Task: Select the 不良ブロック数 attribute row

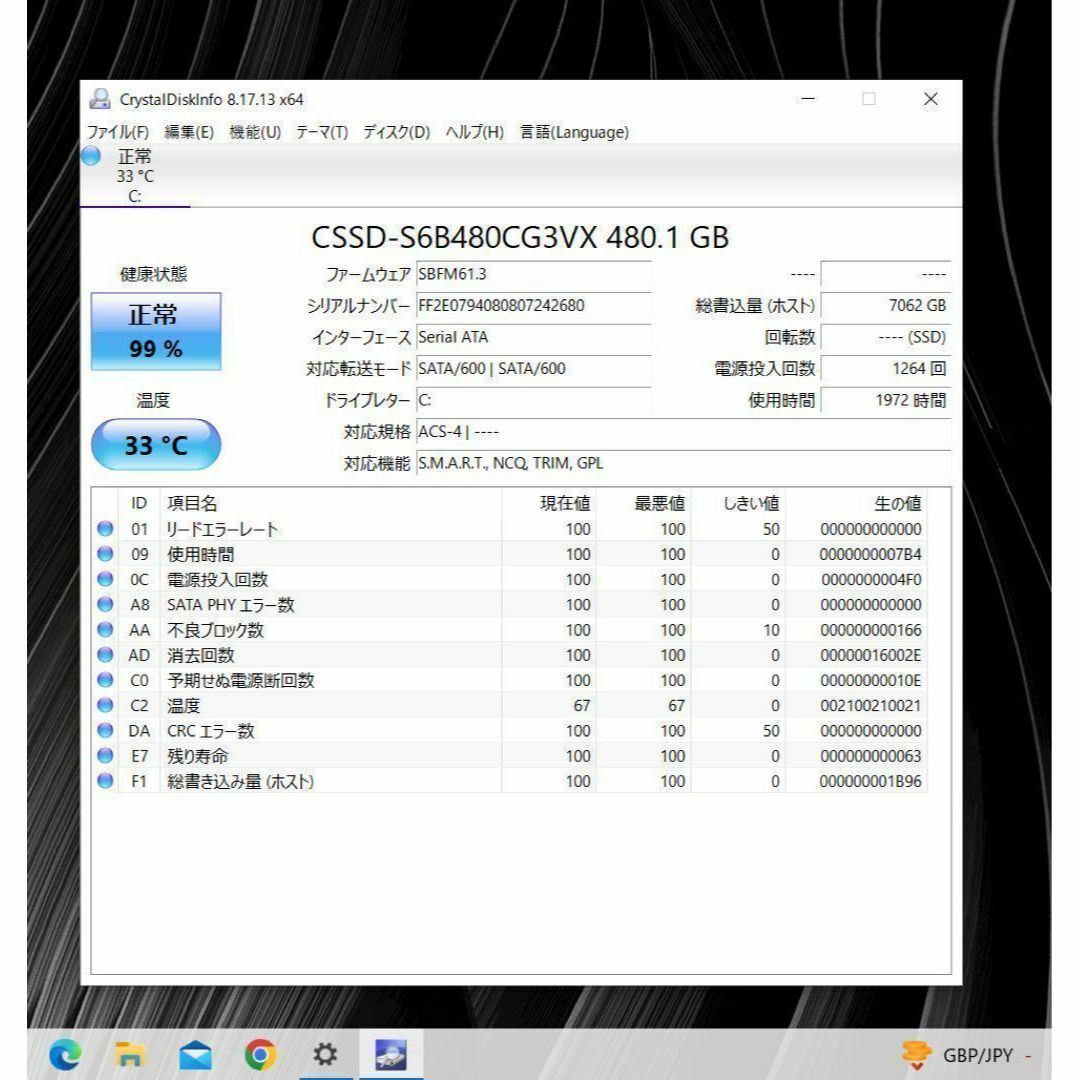Action: (510, 630)
